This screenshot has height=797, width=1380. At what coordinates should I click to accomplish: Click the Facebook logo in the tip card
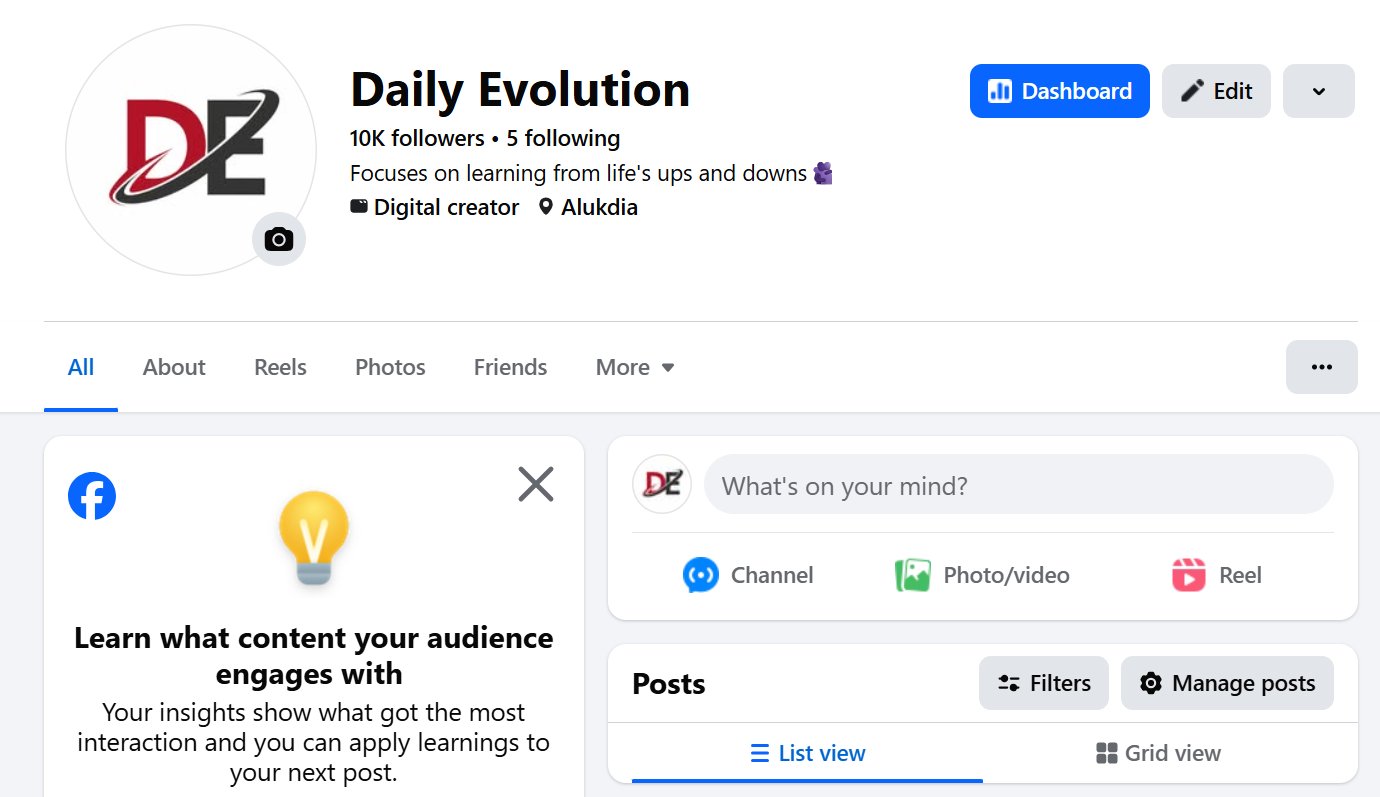tap(92, 495)
